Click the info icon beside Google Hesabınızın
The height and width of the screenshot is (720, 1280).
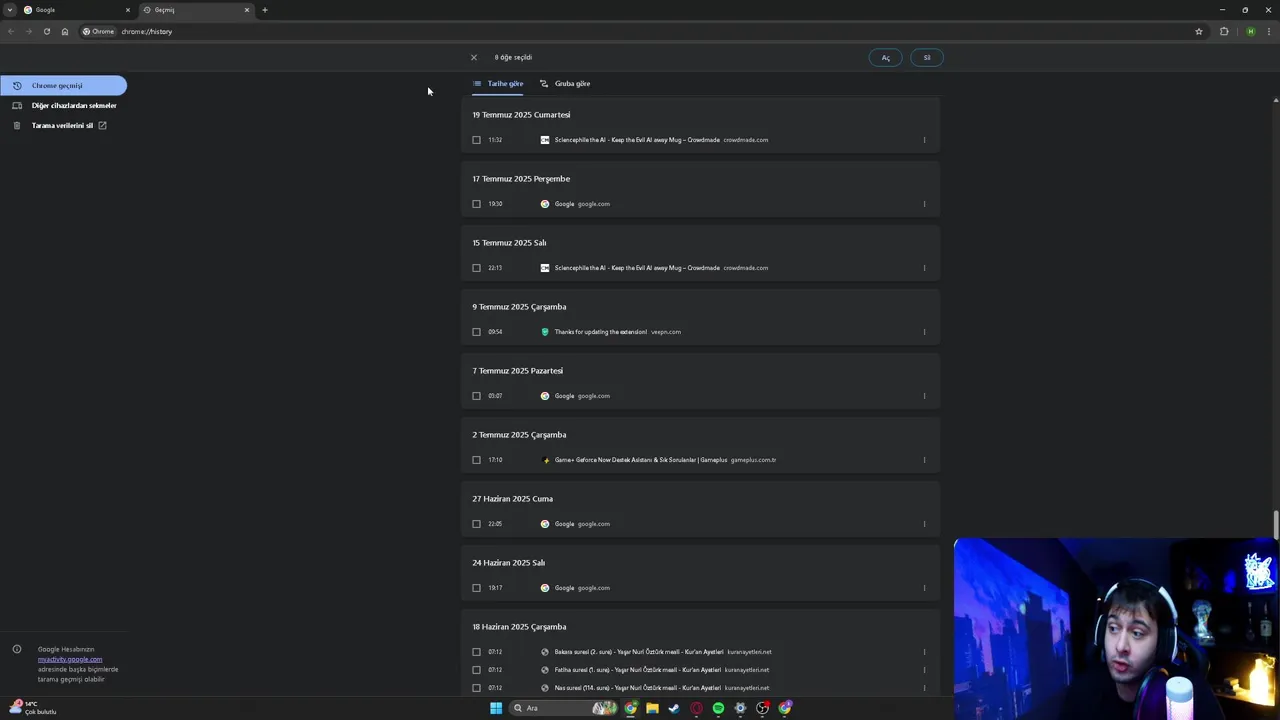point(17,649)
